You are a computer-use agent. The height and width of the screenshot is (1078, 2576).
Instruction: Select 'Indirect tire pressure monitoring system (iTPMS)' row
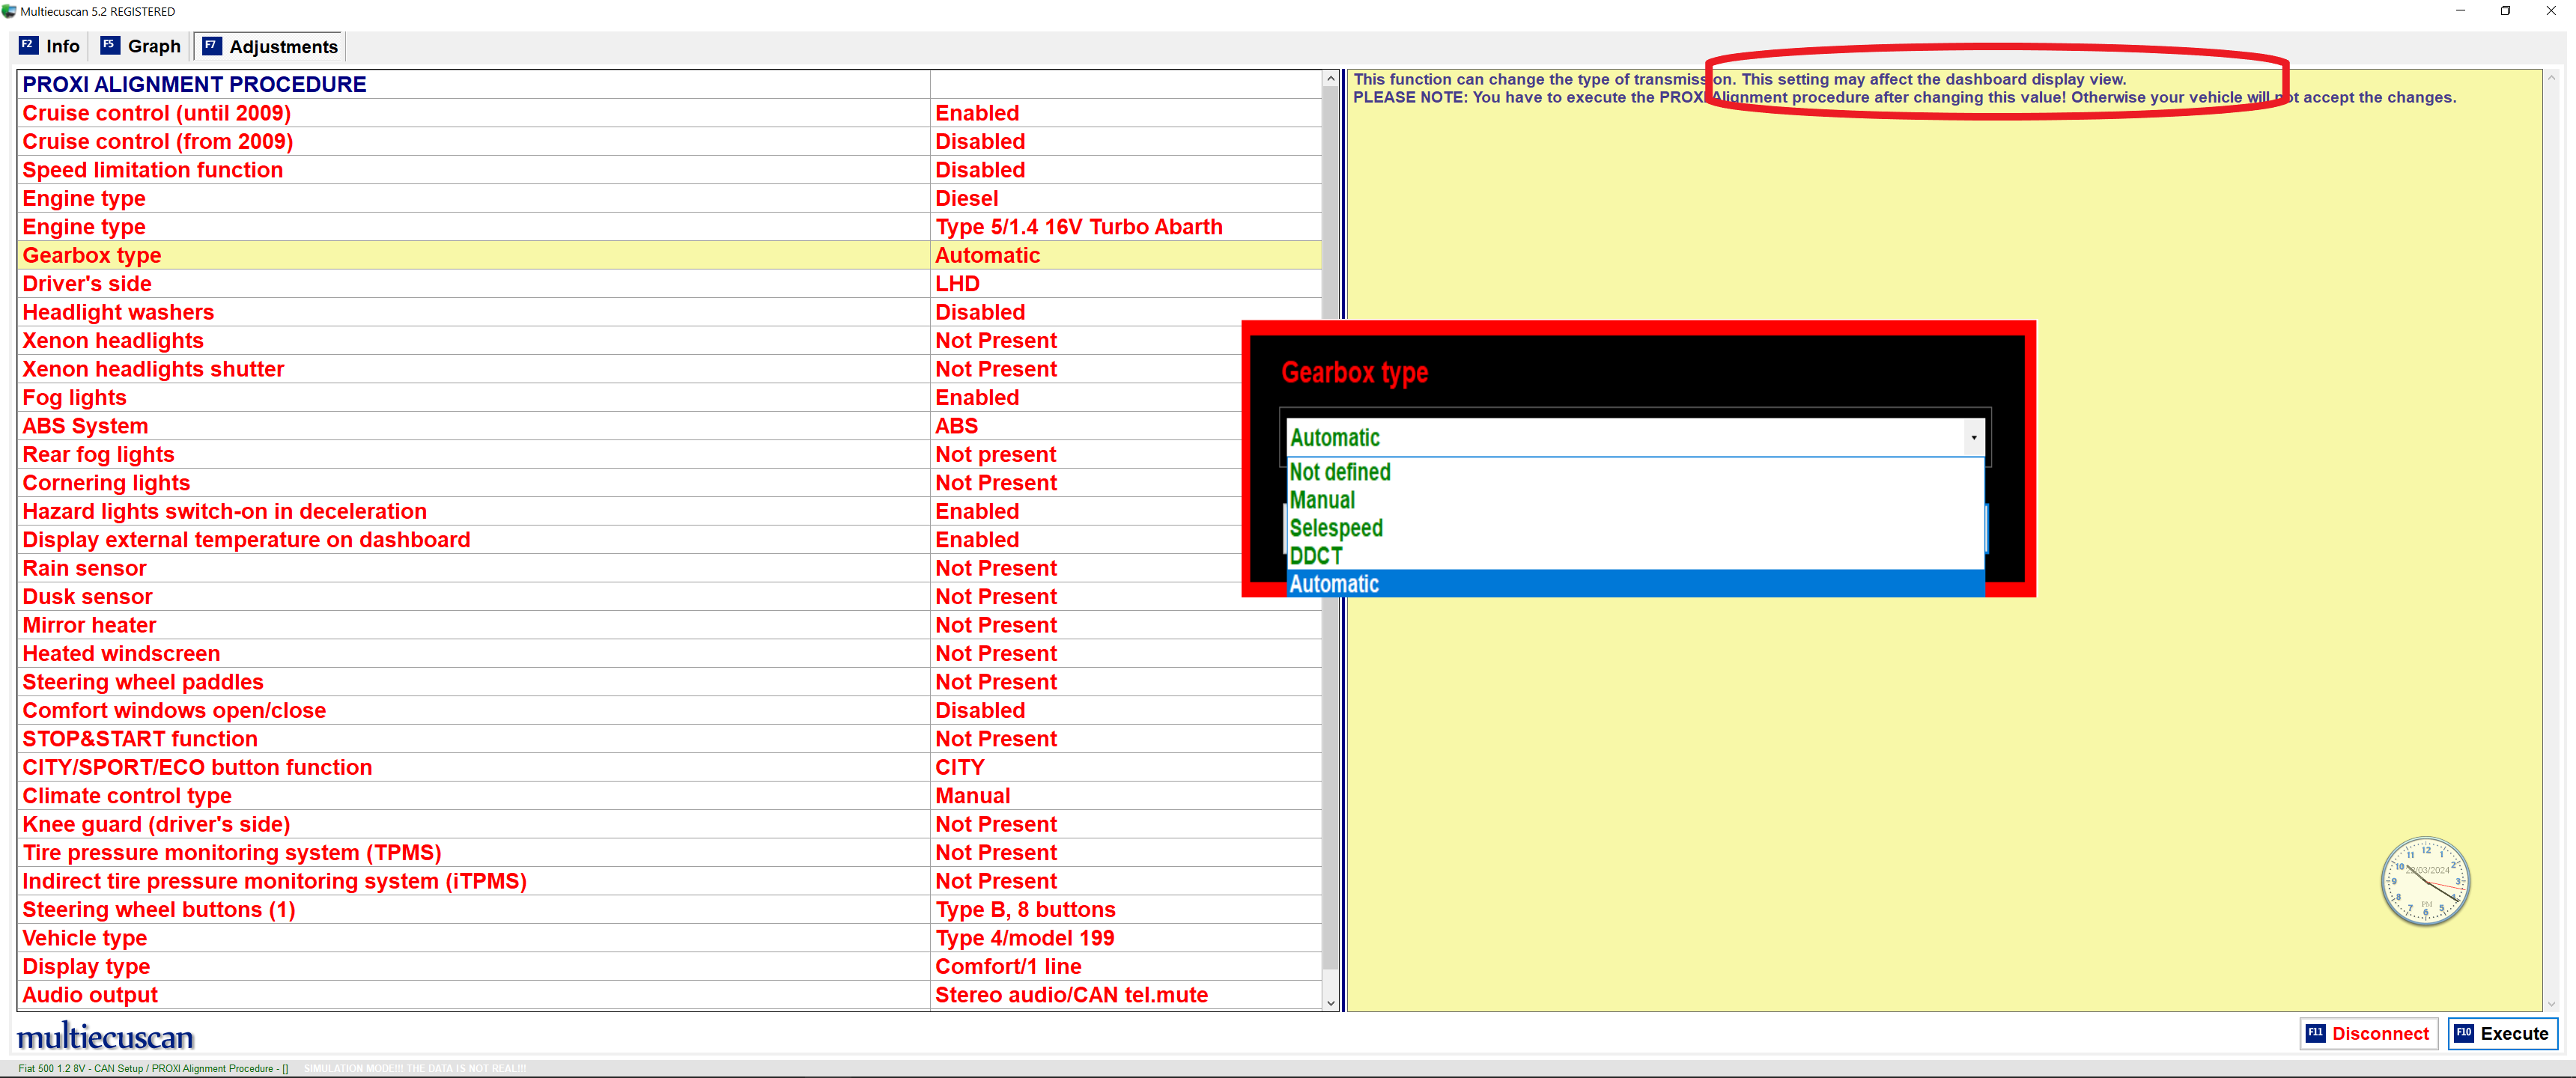(x=669, y=881)
